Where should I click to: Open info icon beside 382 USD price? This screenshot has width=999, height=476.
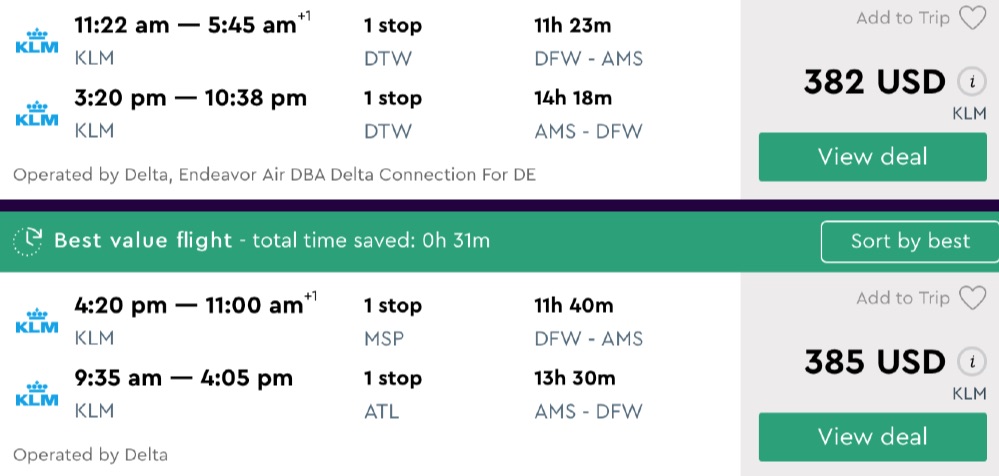point(968,83)
